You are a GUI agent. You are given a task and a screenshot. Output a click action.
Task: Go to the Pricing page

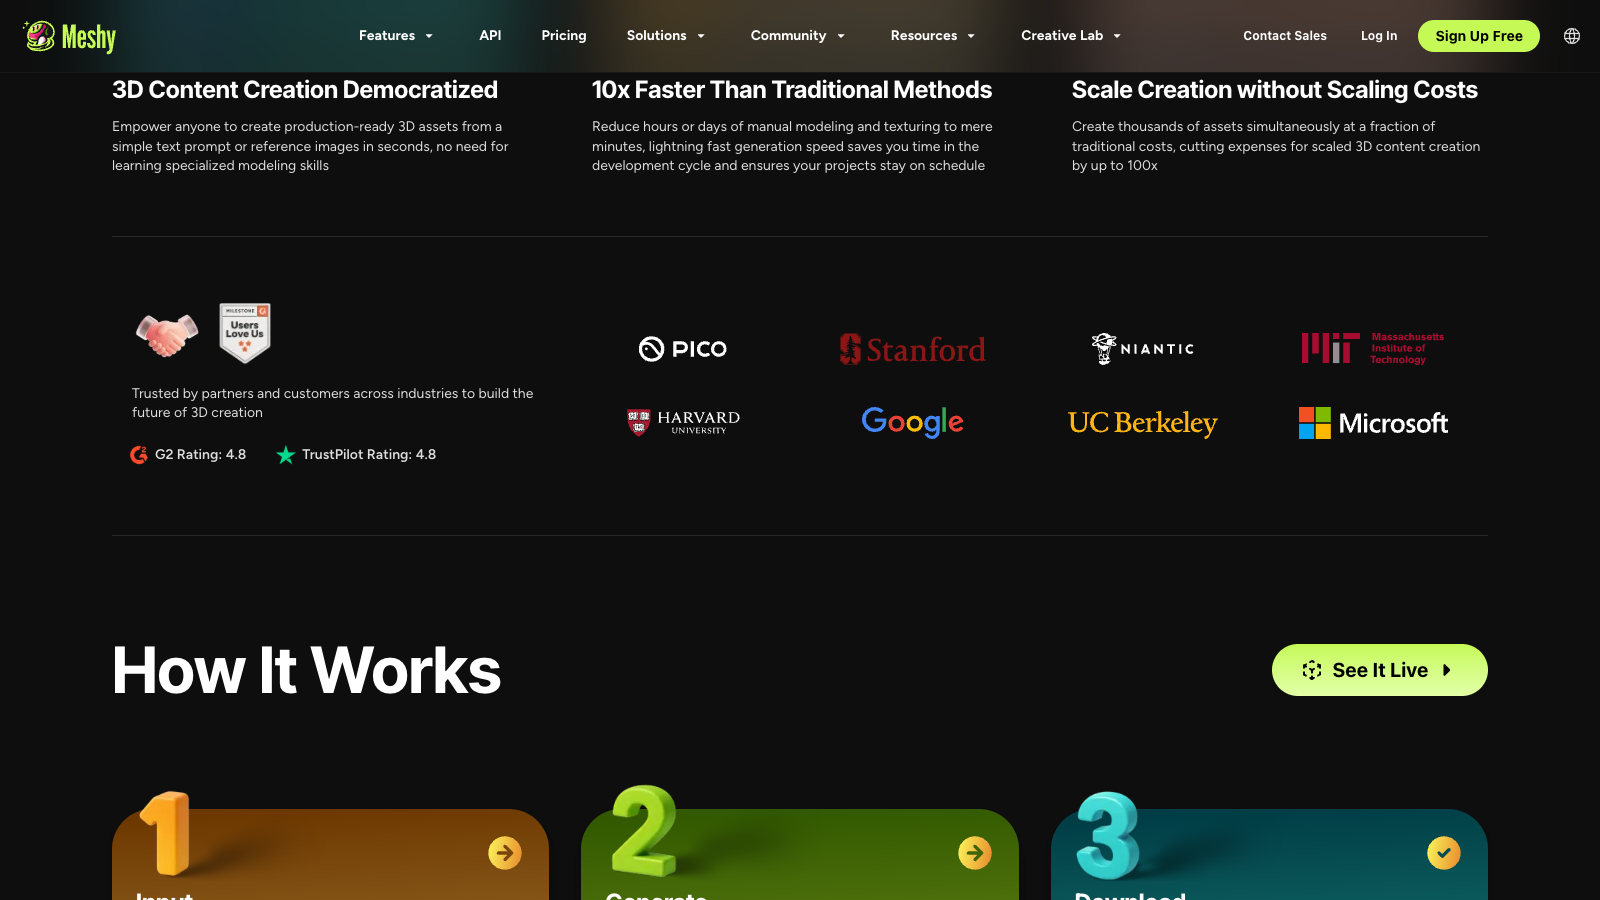coord(564,36)
